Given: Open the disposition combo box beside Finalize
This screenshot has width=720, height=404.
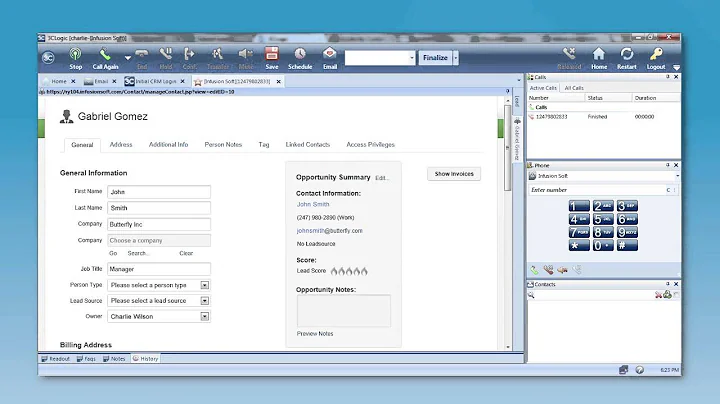Looking at the screenshot, I should pyautogui.click(x=380, y=58).
